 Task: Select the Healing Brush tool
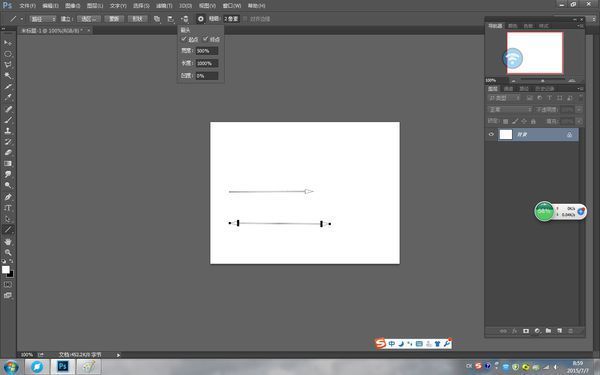(8, 109)
